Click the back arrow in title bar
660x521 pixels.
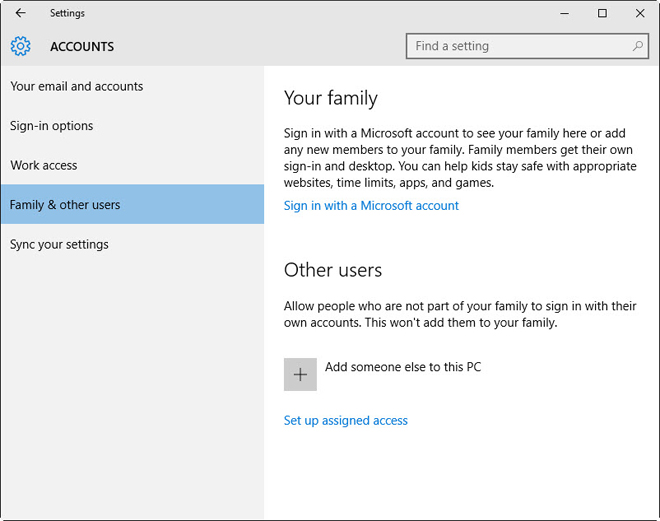[20, 13]
